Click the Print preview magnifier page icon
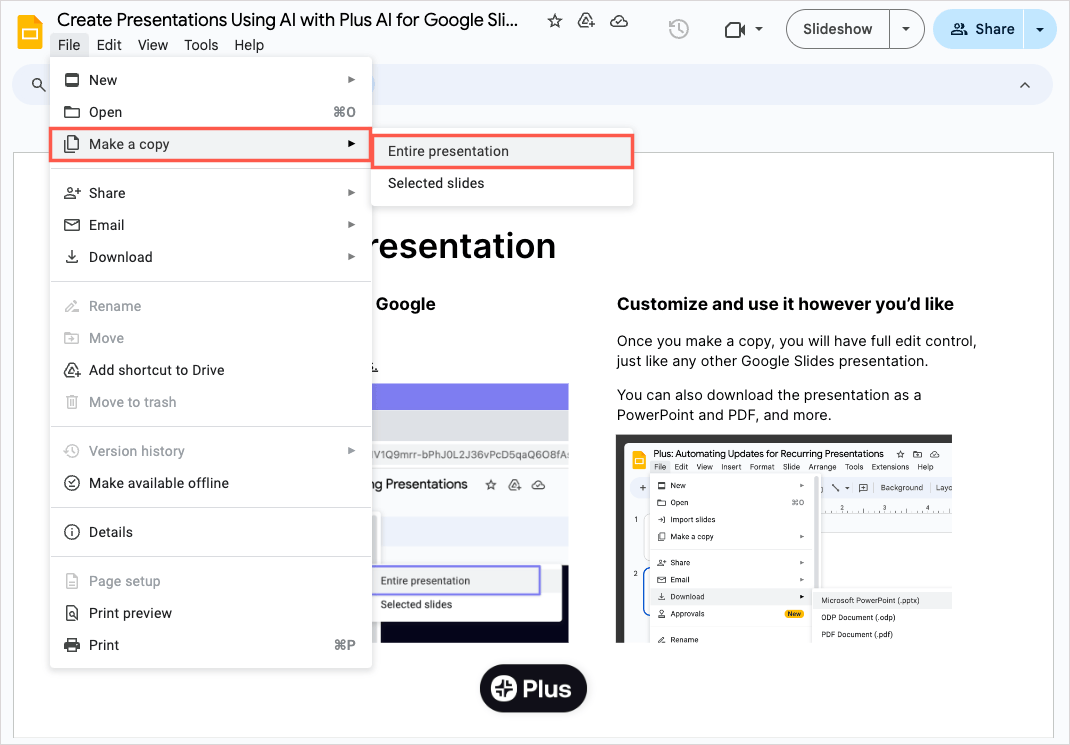 coord(72,614)
